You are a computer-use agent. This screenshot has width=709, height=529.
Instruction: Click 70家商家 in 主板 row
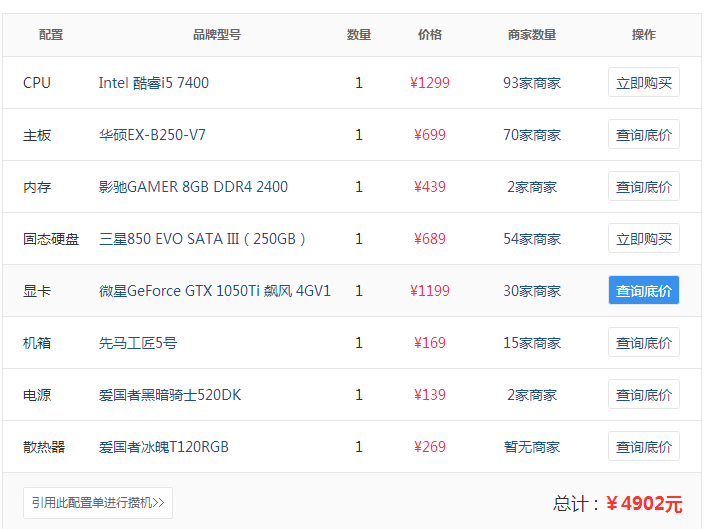(x=532, y=135)
